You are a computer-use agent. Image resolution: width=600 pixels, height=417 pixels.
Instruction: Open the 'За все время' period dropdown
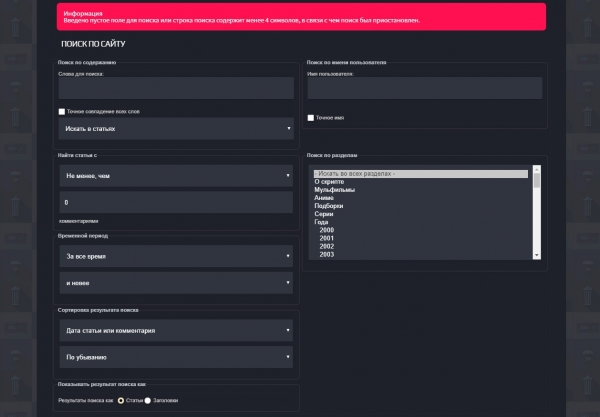click(x=176, y=256)
